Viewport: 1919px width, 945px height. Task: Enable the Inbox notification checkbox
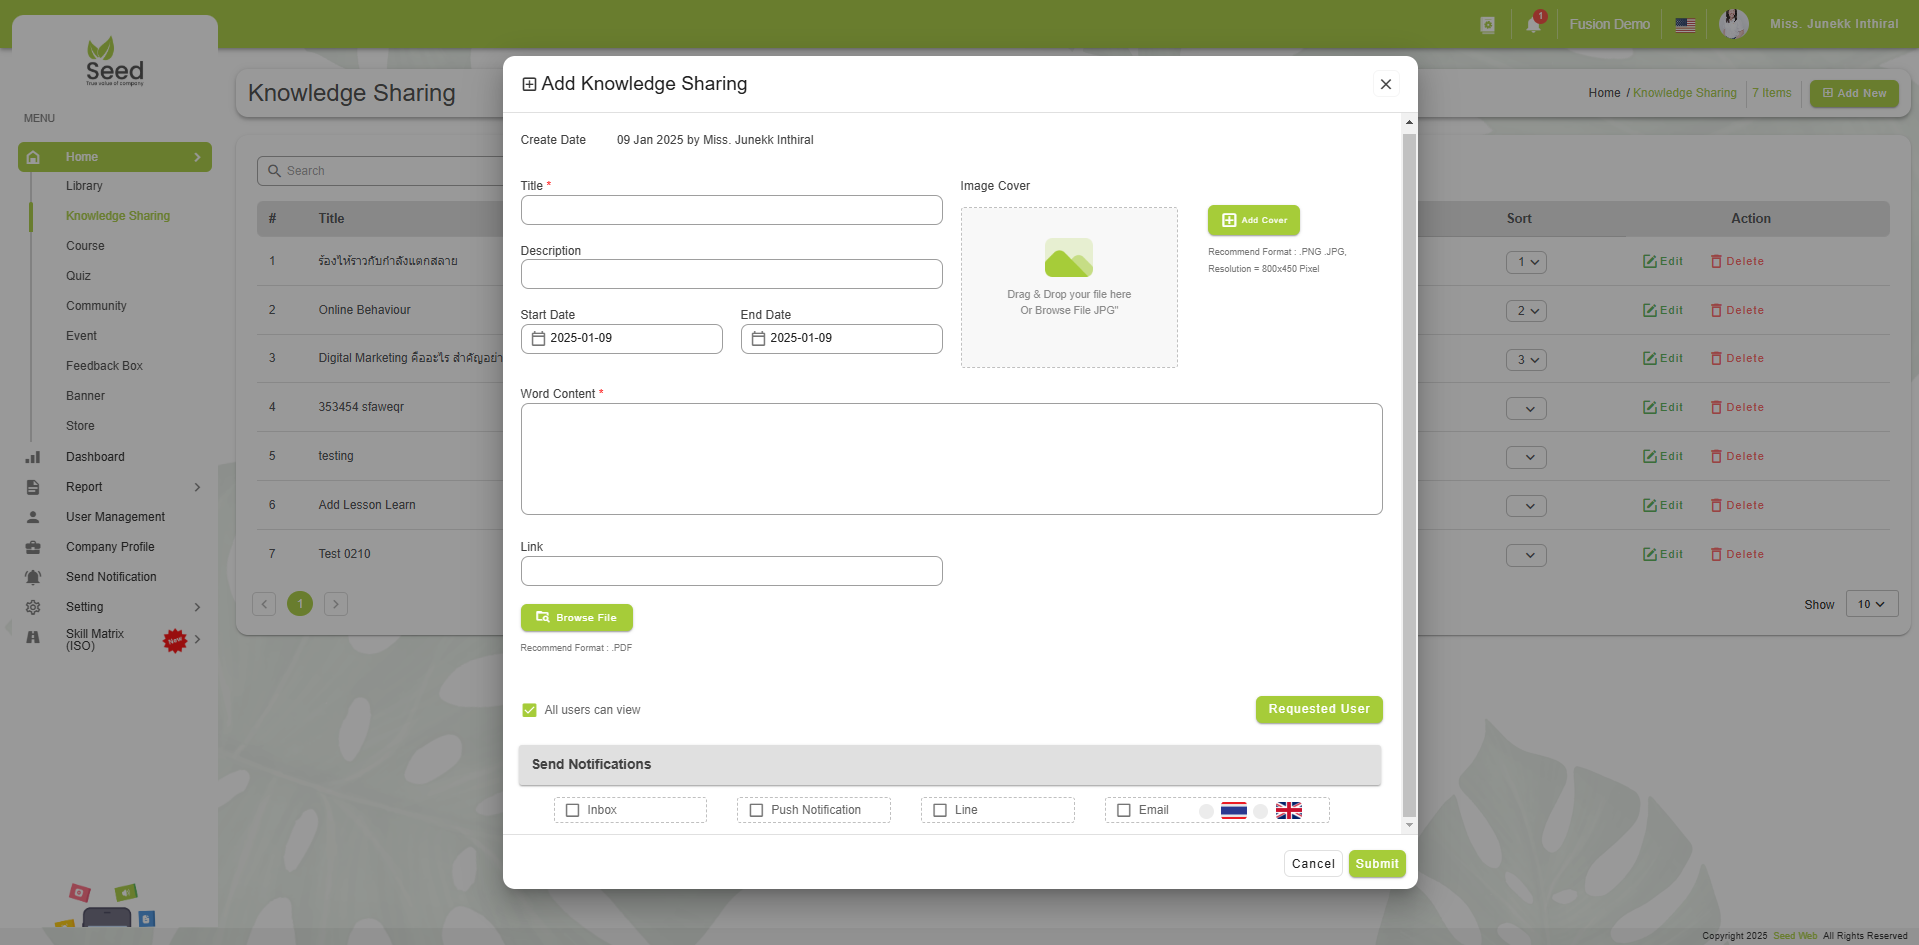point(573,810)
